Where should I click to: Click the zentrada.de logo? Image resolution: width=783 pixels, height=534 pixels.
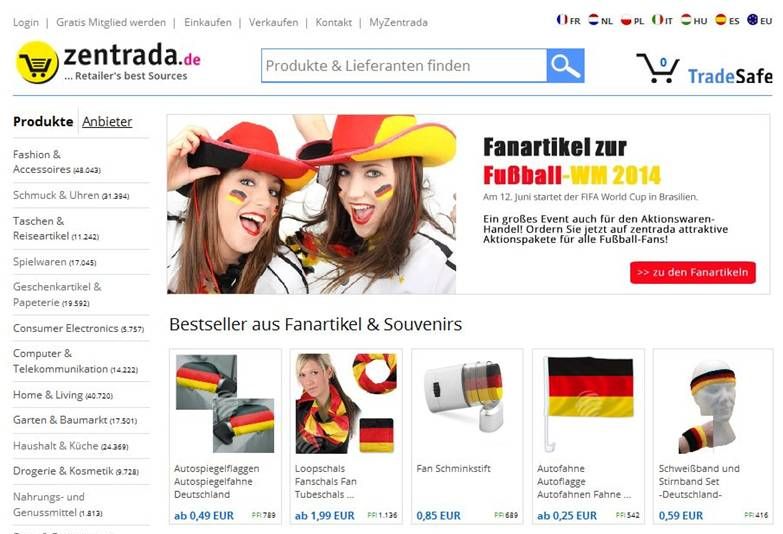(x=108, y=62)
